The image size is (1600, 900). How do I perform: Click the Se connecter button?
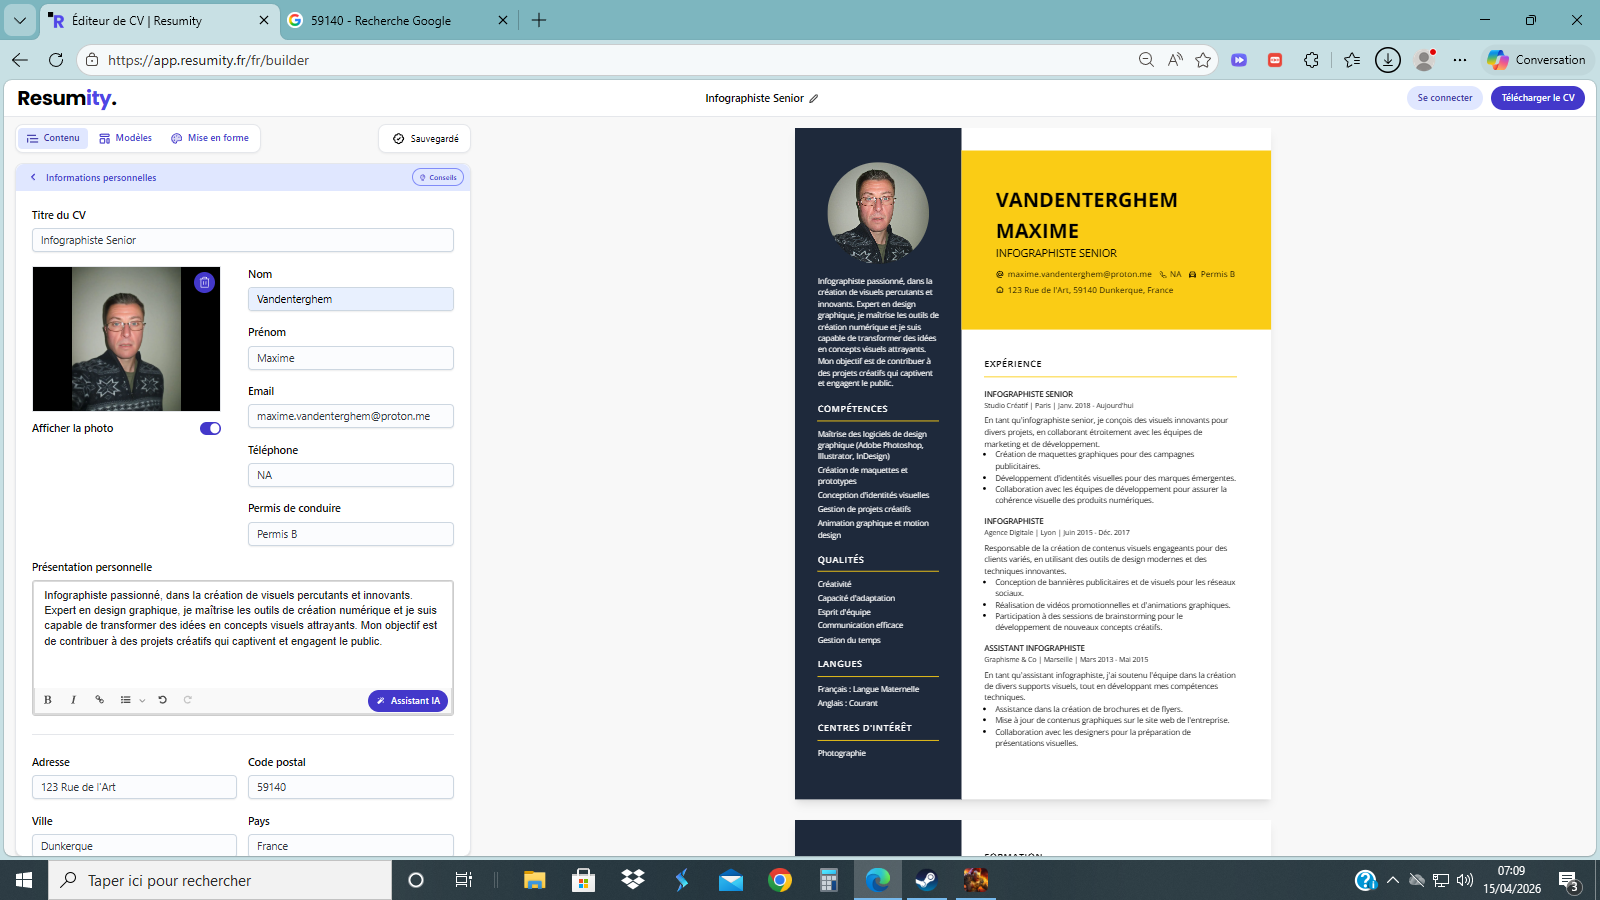pos(1444,98)
